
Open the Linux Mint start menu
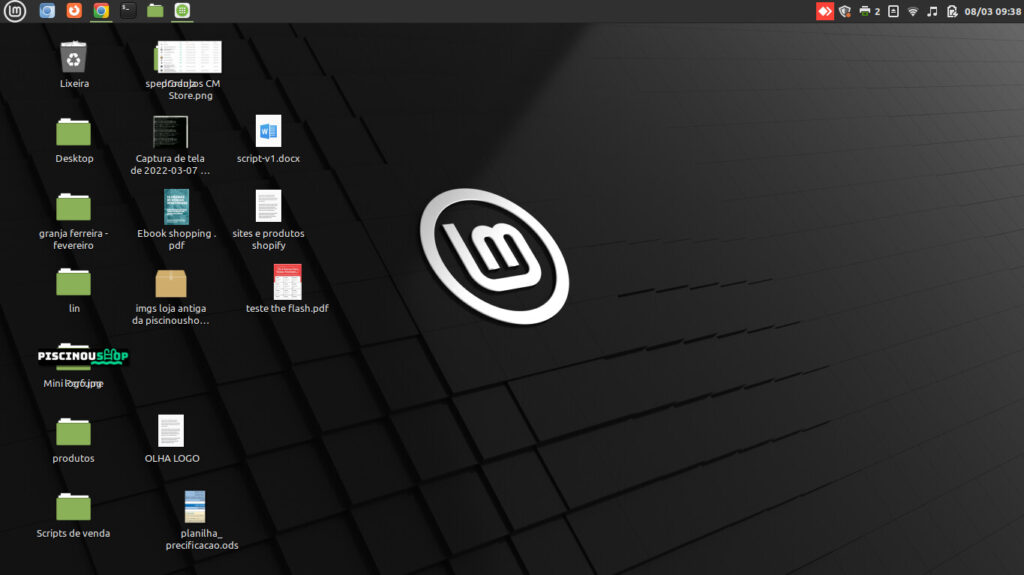16,11
